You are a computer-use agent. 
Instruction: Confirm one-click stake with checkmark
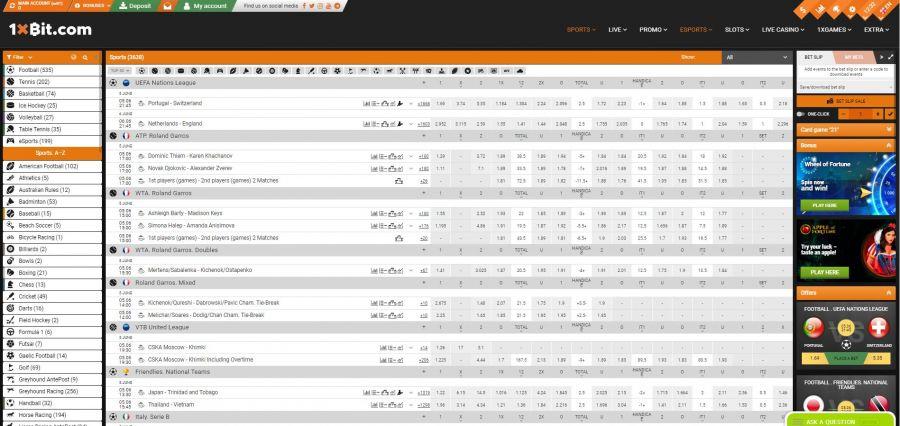coord(890,114)
